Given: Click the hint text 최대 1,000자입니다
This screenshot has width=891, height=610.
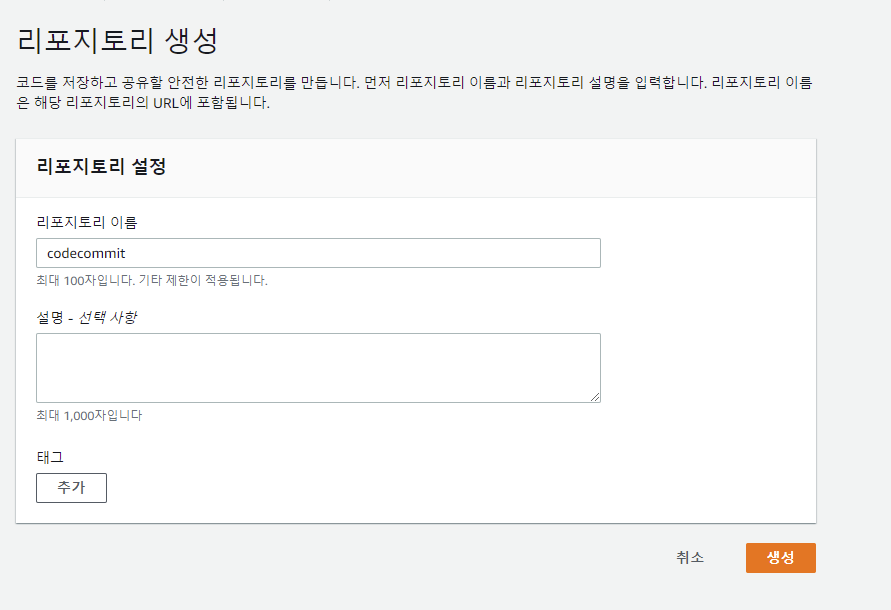Looking at the screenshot, I should [89, 416].
